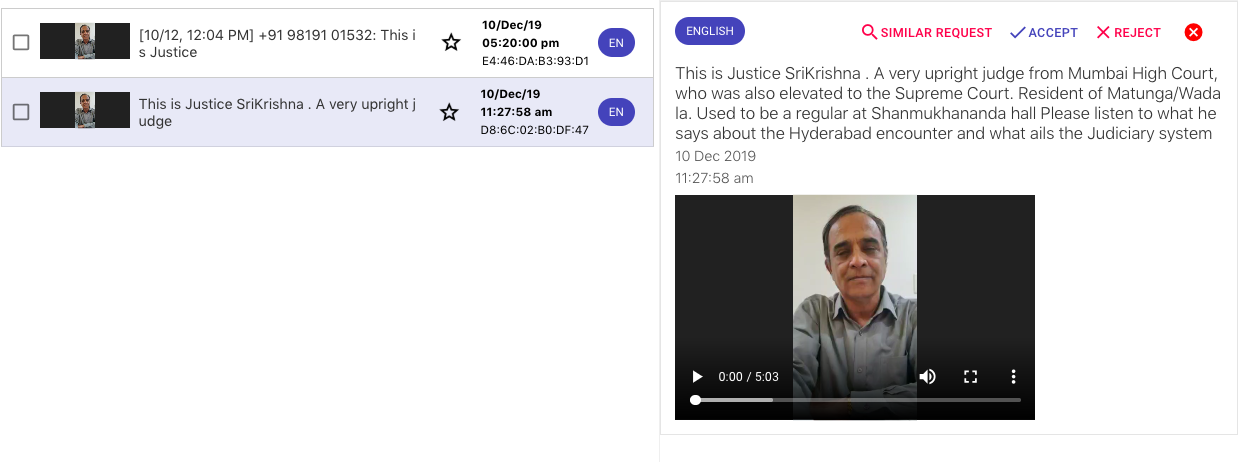Viewport: 1238px width, 462px height.
Task: Click the ENGLISH language tag
Action: [x=710, y=31]
